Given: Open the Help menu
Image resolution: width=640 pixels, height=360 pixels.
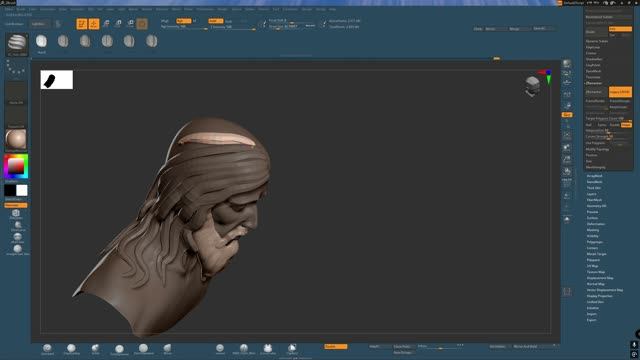Looking at the screenshot, I should pyautogui.click(x=333, y=9).
